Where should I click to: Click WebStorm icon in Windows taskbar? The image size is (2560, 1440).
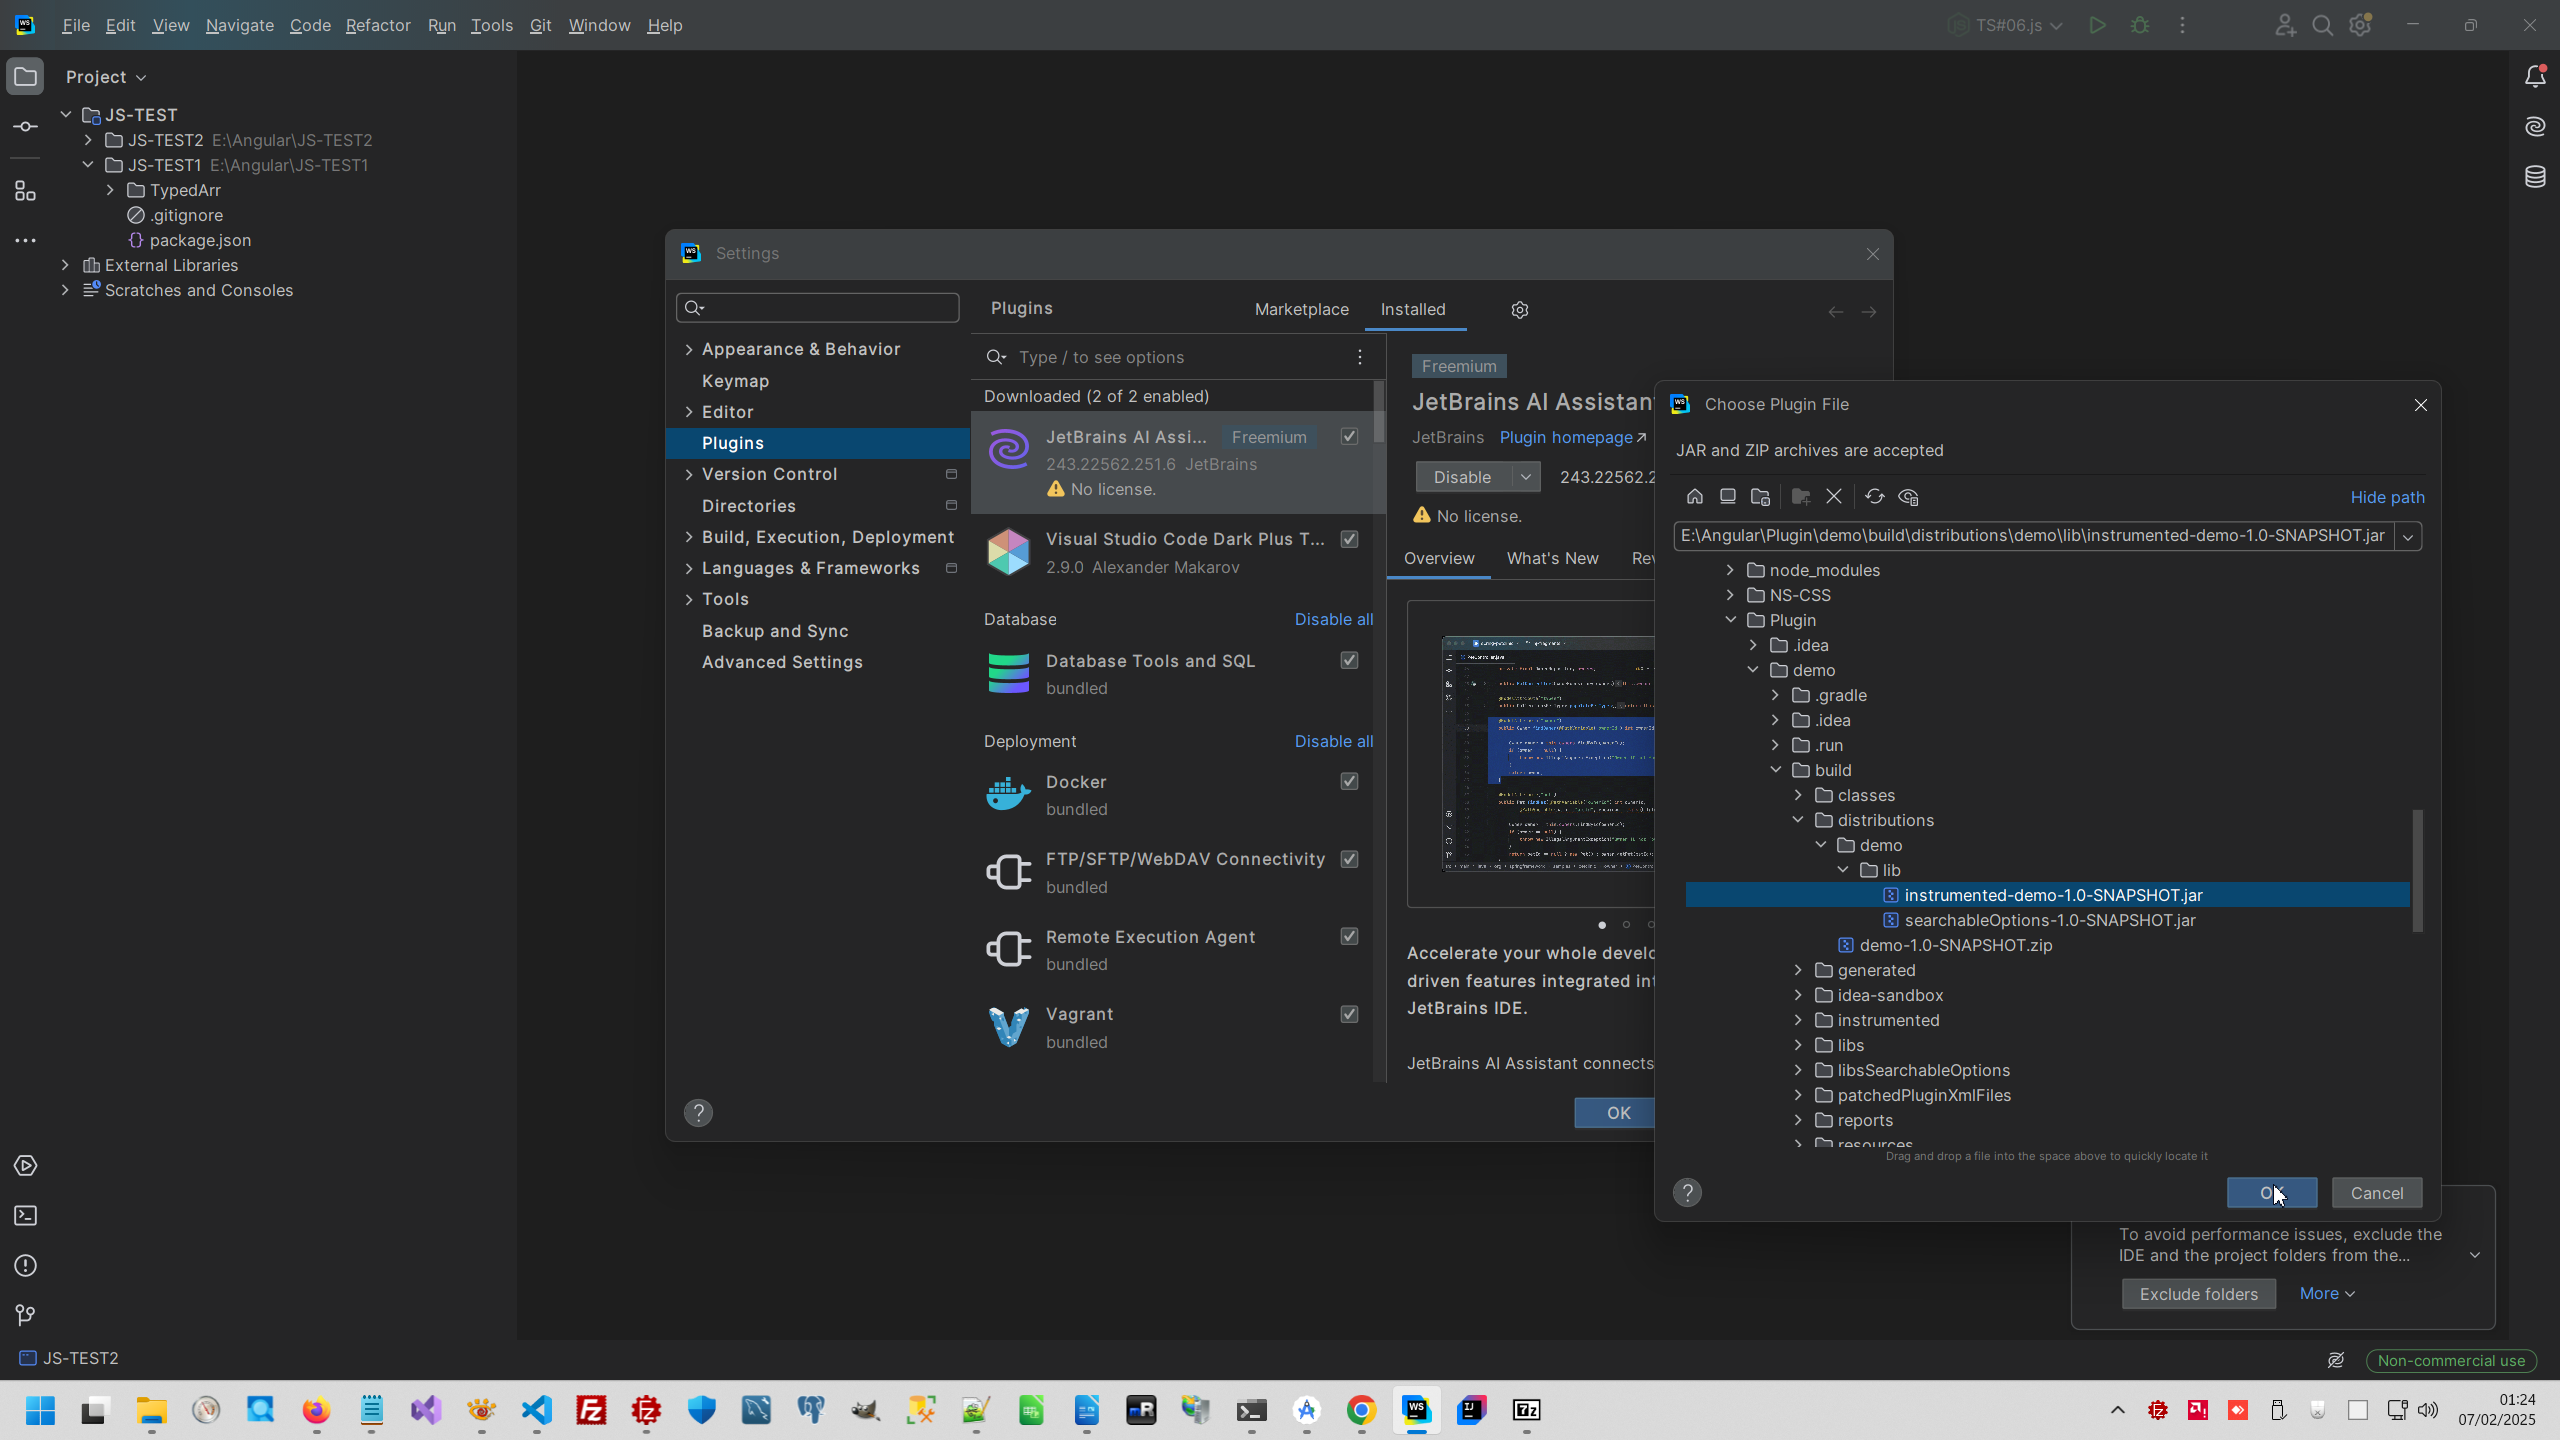point(1416,1410)
